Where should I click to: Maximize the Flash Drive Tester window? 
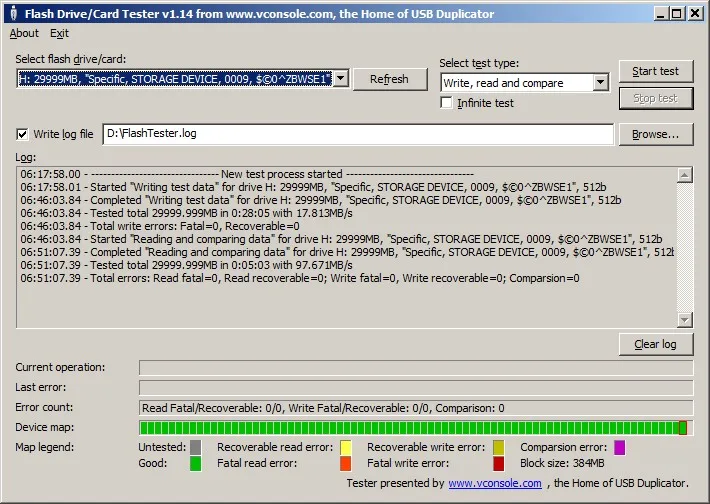(x=676, y=14)
